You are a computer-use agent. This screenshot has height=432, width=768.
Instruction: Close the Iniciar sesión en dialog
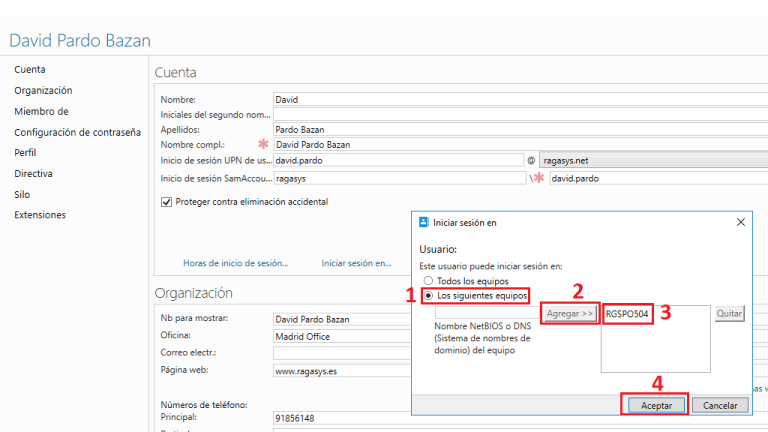point(740,222)
